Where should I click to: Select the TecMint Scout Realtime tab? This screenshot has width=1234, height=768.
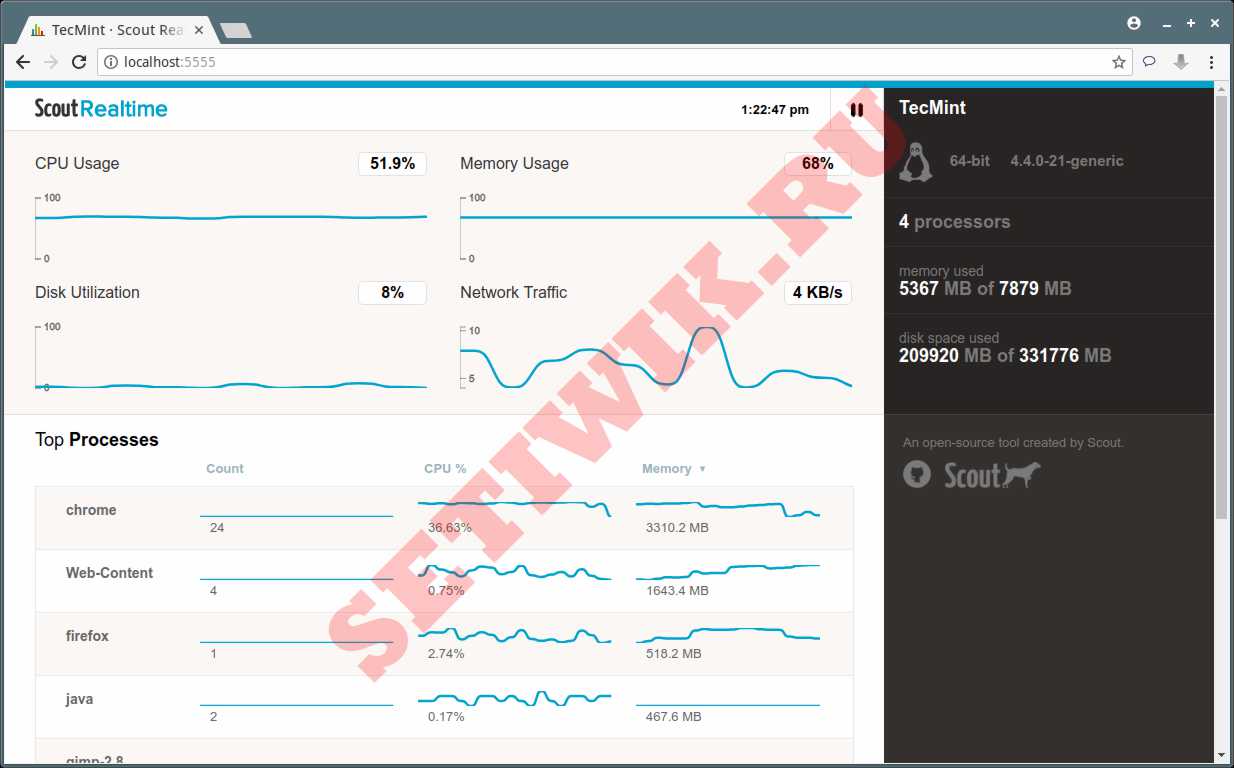[x=118, y=29]
